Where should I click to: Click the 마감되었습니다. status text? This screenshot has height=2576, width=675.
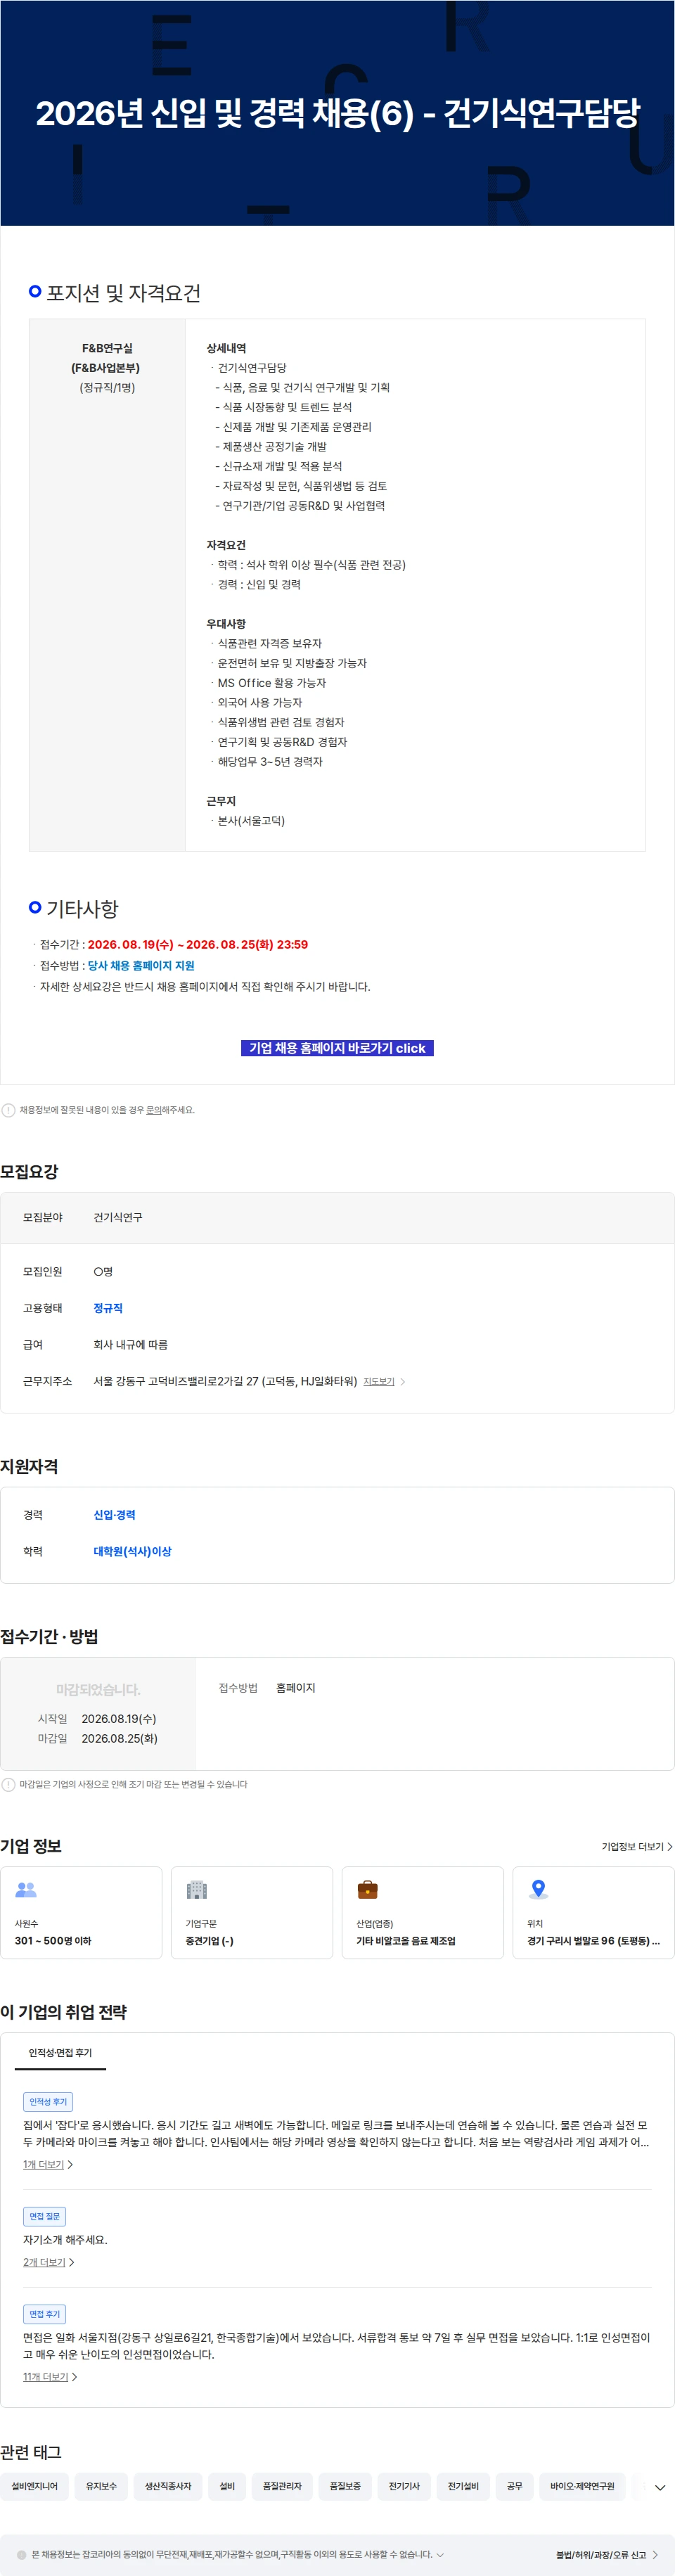98,1689
